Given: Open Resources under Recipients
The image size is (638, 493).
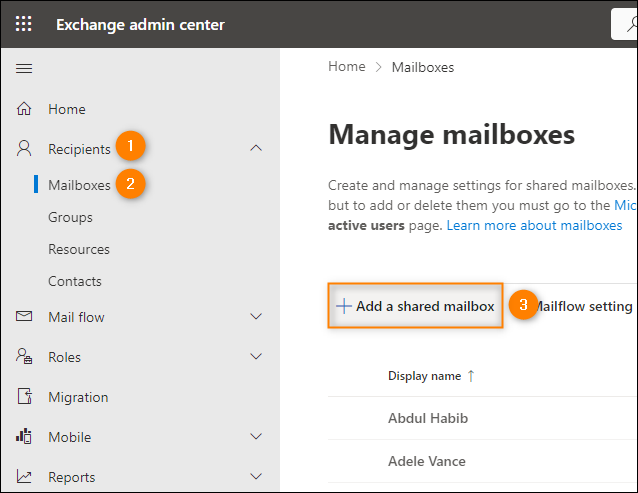Looking at the screenshot, I should [79, 249].
